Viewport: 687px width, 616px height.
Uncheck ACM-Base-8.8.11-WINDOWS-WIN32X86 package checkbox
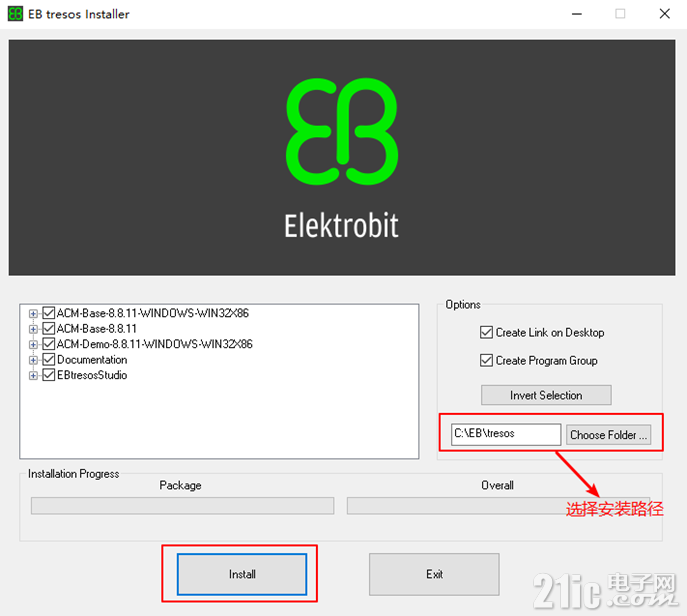point(49,313)
